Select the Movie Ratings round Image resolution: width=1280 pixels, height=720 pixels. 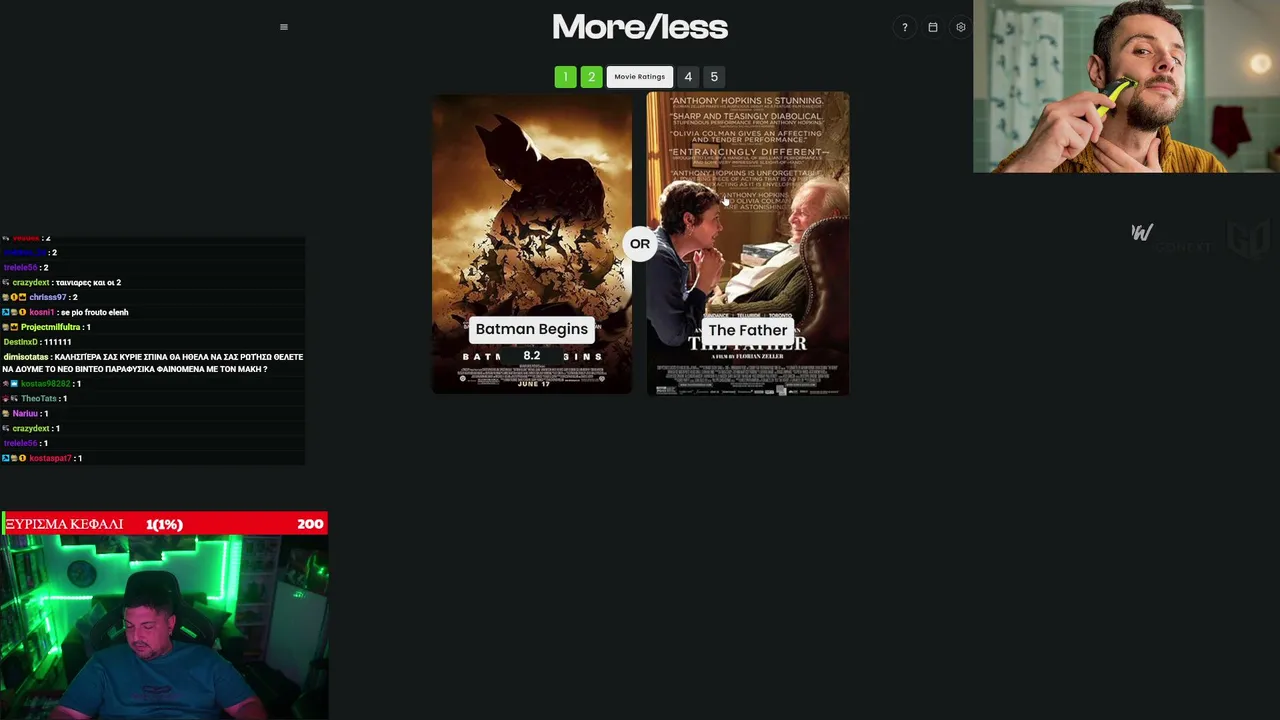(640, 77)
